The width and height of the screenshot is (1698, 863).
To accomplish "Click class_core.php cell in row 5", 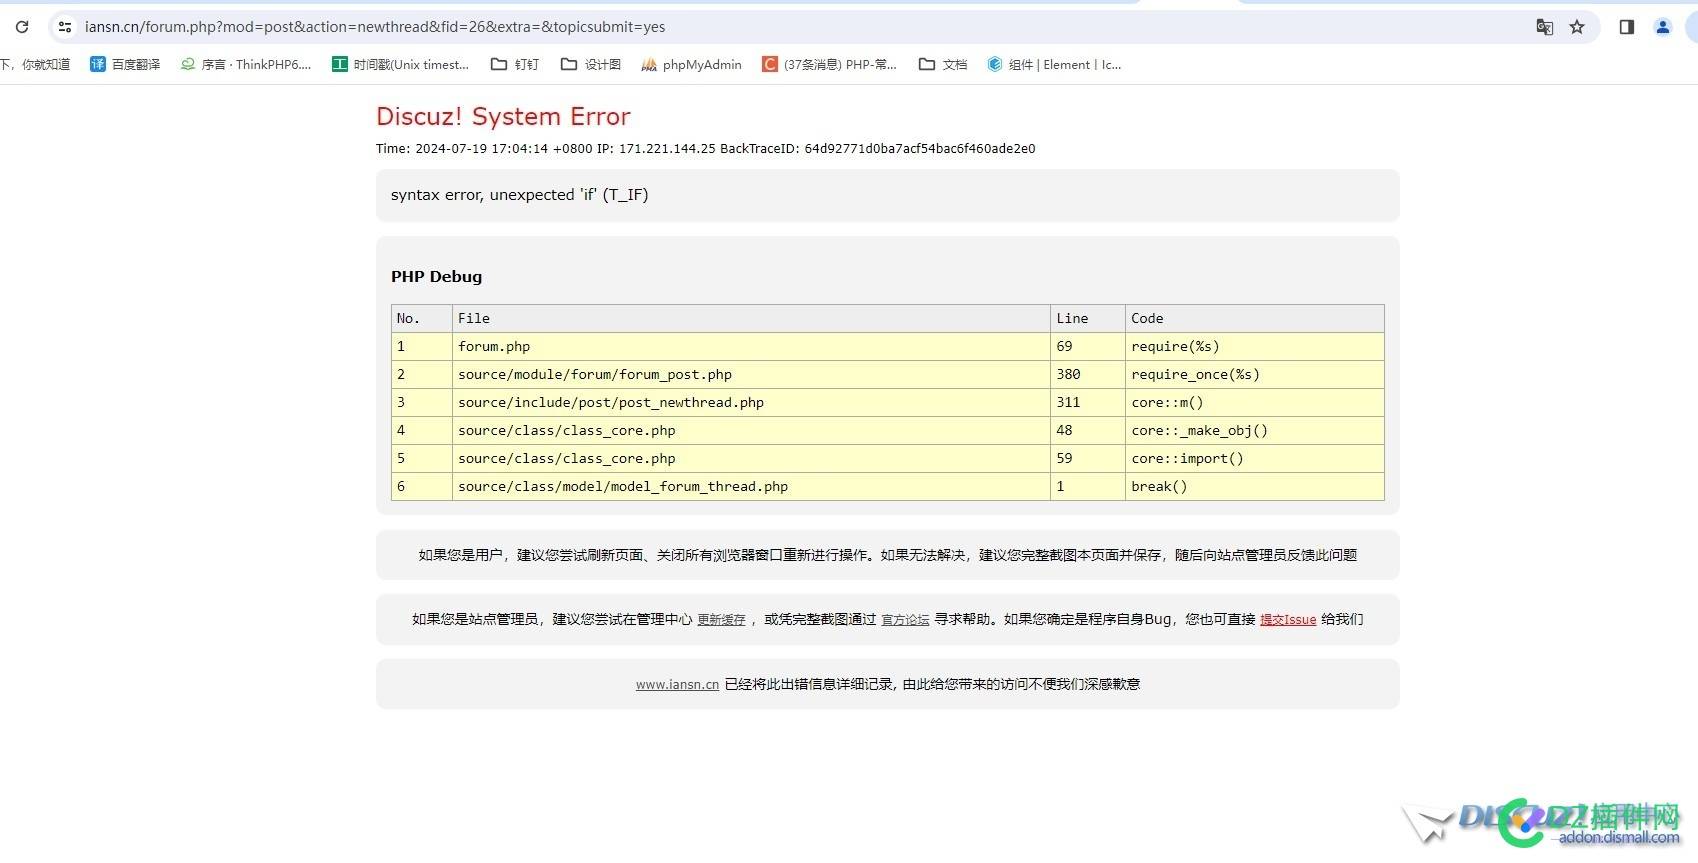I will (x=751, y=459).
